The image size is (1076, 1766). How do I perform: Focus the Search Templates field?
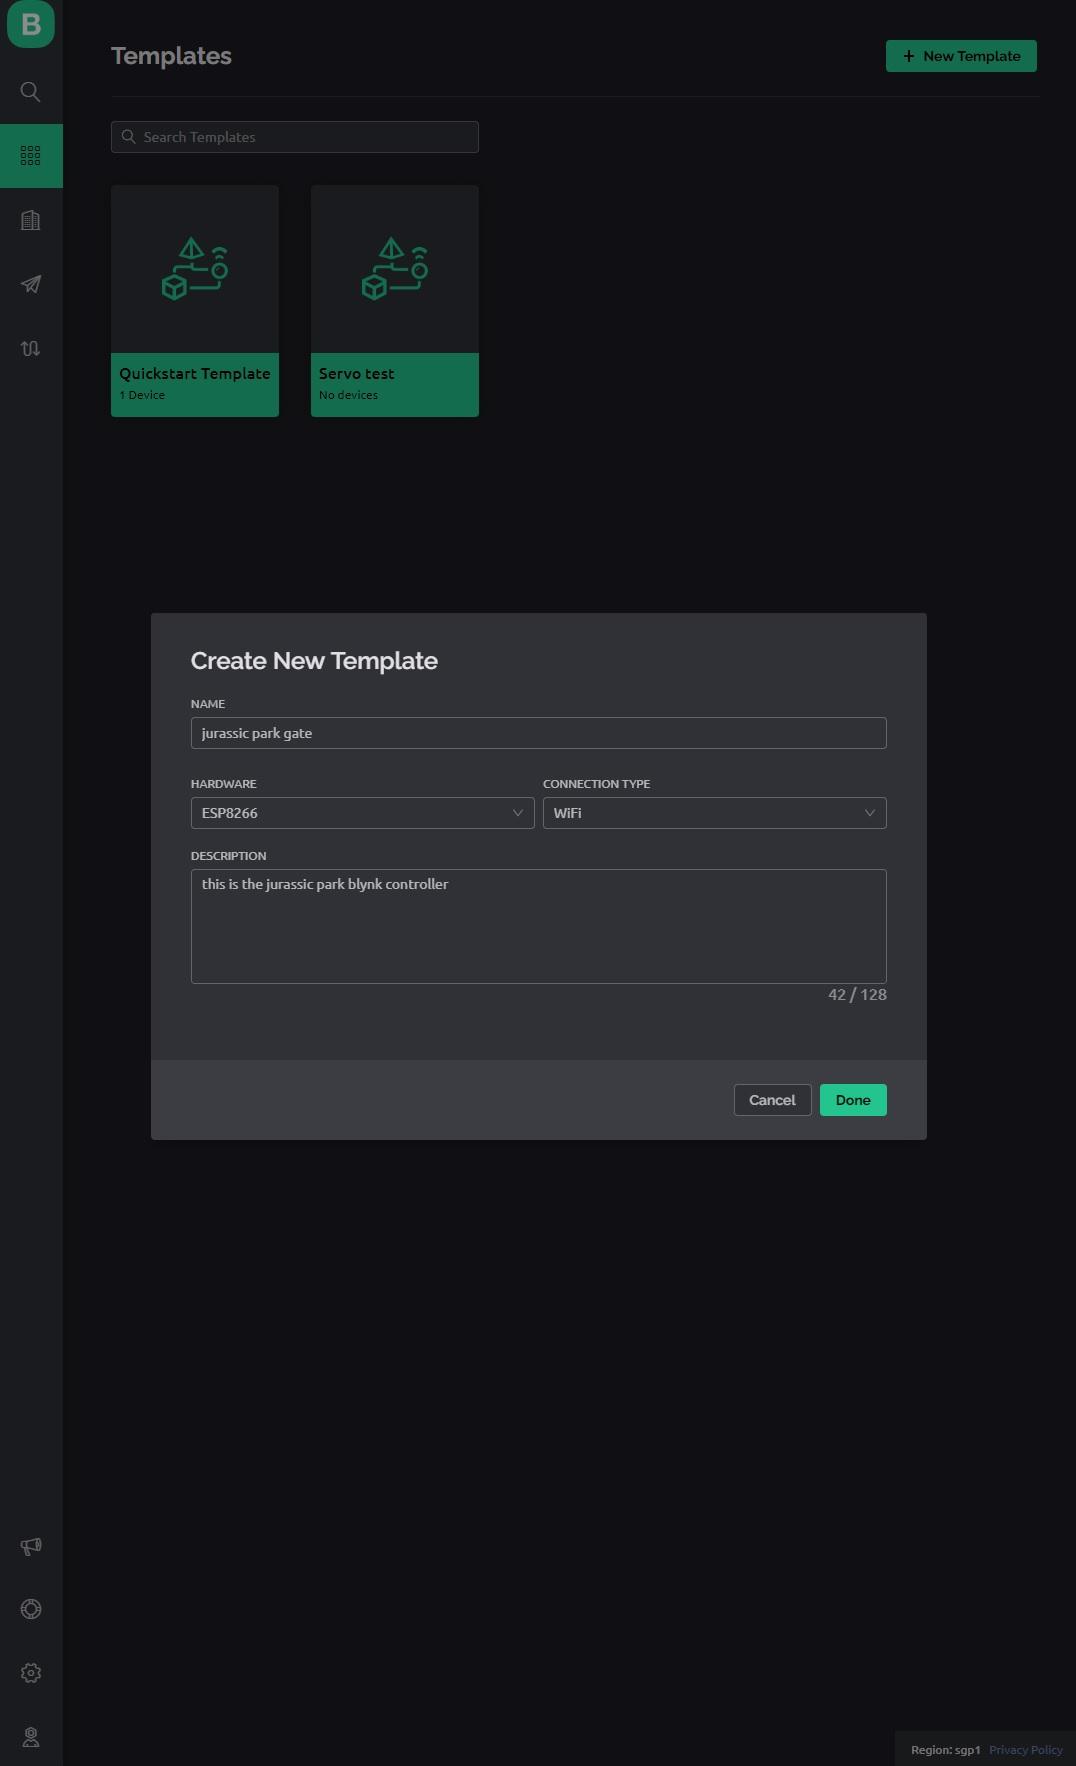point(295,137)
